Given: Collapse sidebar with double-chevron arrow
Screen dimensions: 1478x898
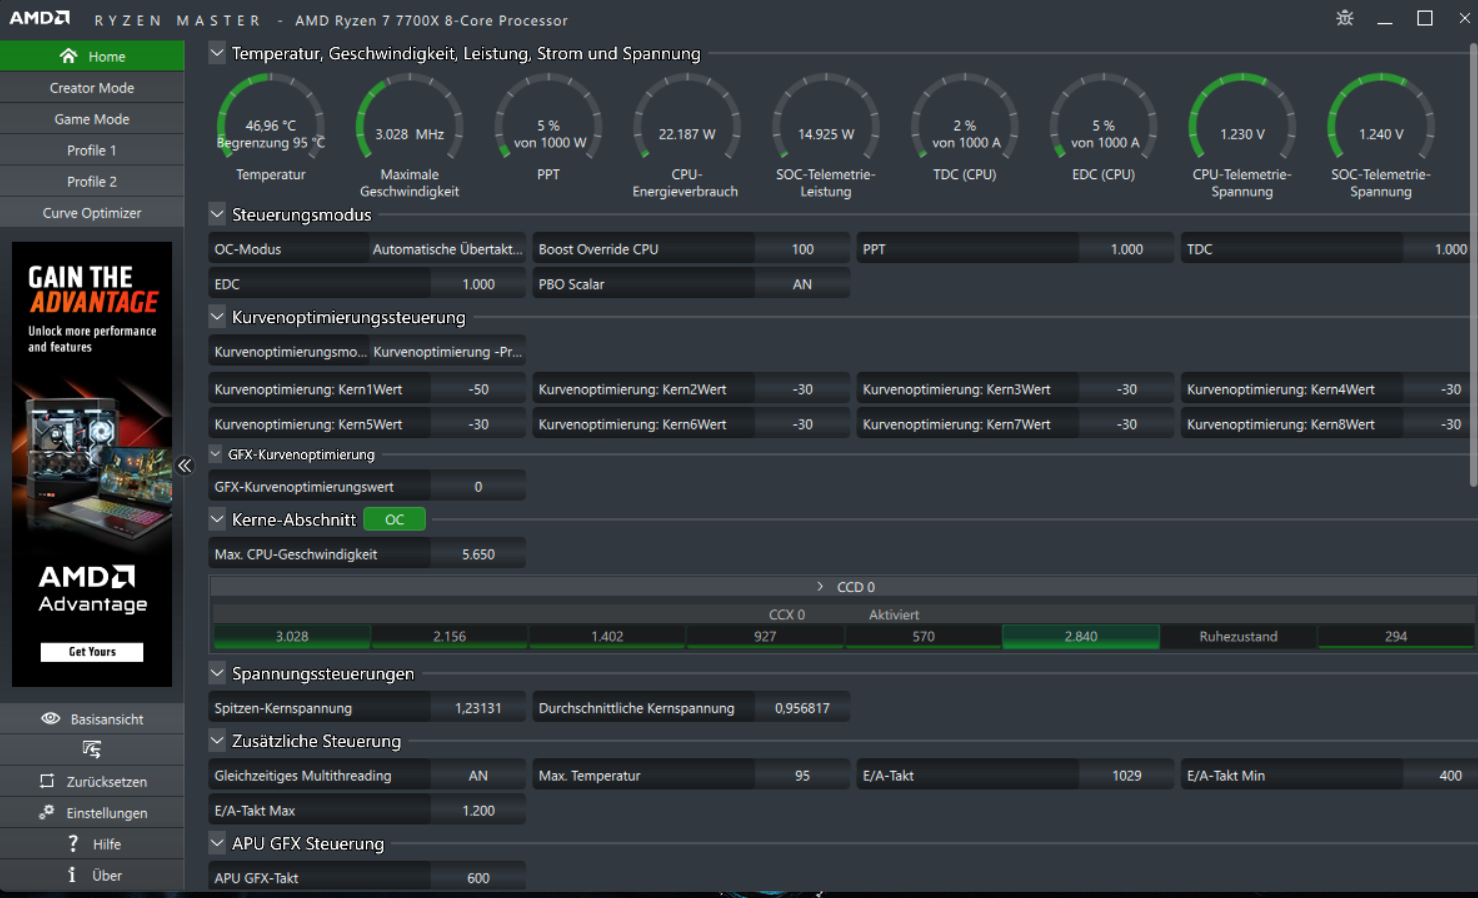Looking at the screenshot, I should click(185, 465).
